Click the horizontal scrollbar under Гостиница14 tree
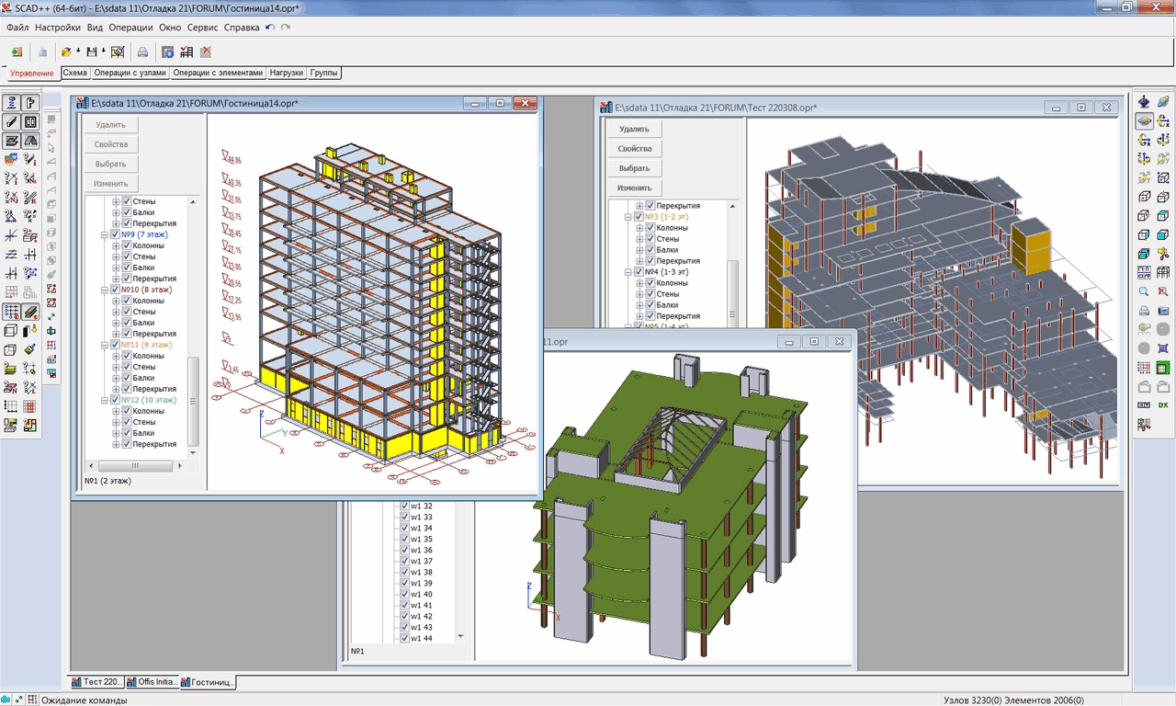This screenshot has height=706, width=1176. pyautogui.click(x=137, y=466)
